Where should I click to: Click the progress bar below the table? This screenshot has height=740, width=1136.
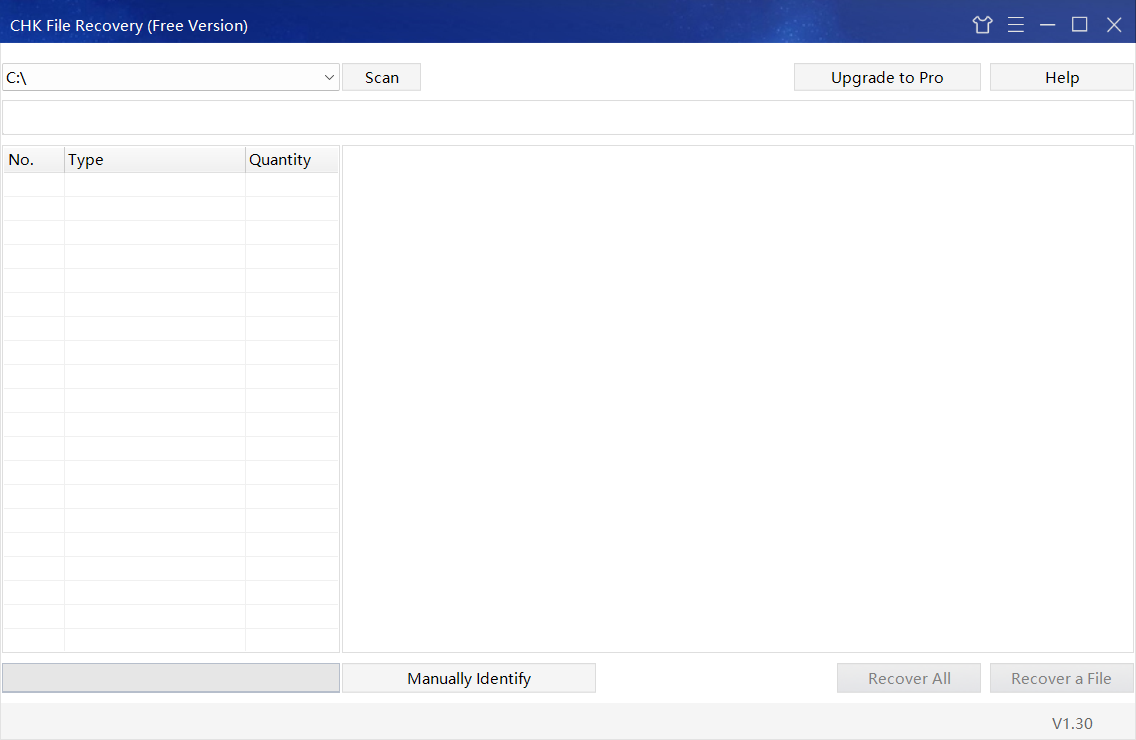click(x=171, y=678)
